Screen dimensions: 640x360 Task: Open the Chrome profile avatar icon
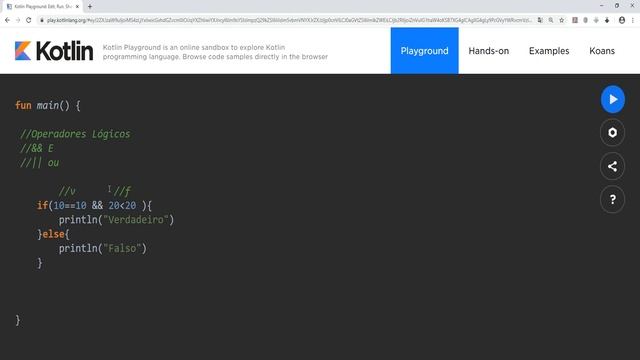(622, 20)
